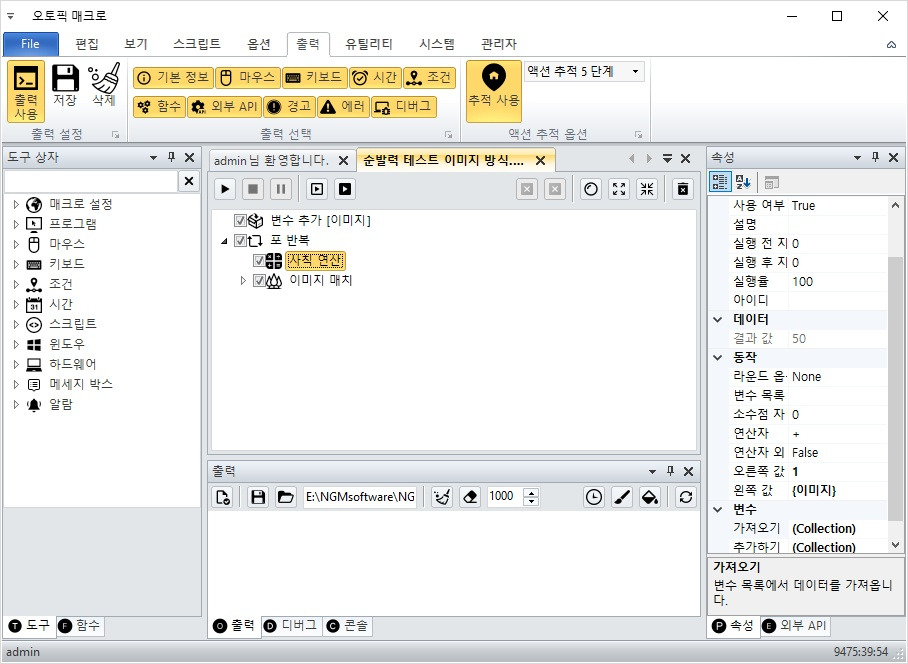Click the pause macro button
908x664 pixels.
click(281, 189)
